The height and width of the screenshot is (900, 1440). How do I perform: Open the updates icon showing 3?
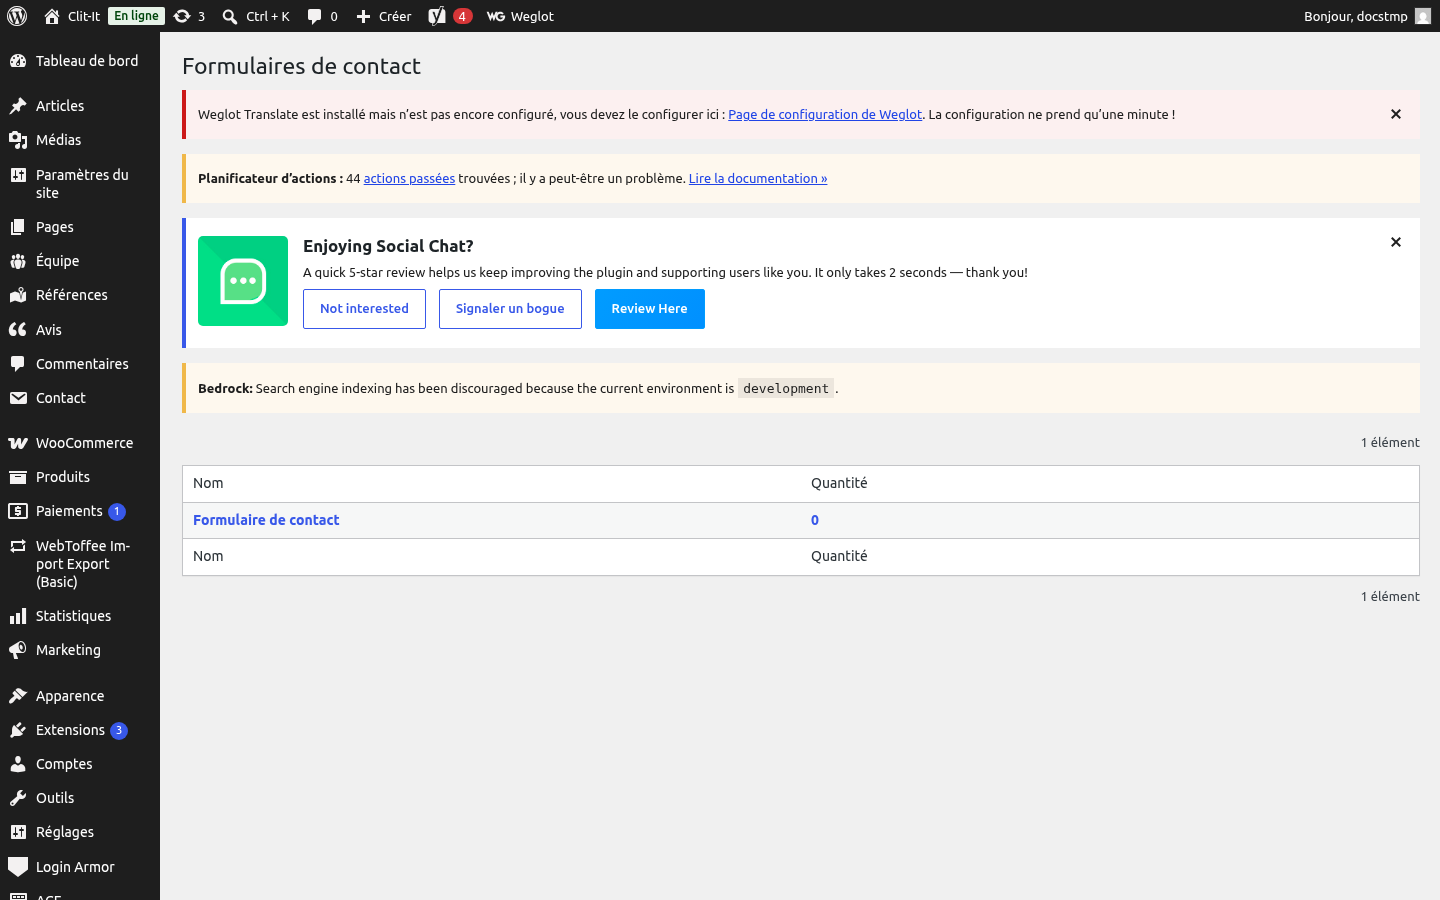[x=182, y=16]
